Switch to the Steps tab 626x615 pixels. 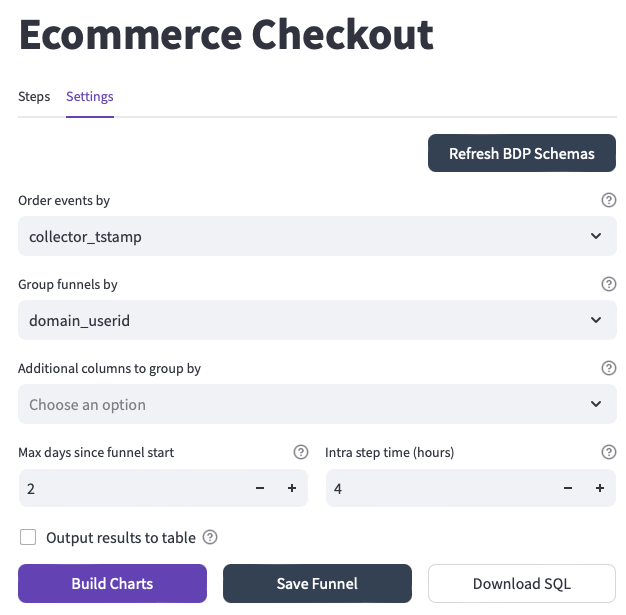[34, 97]
